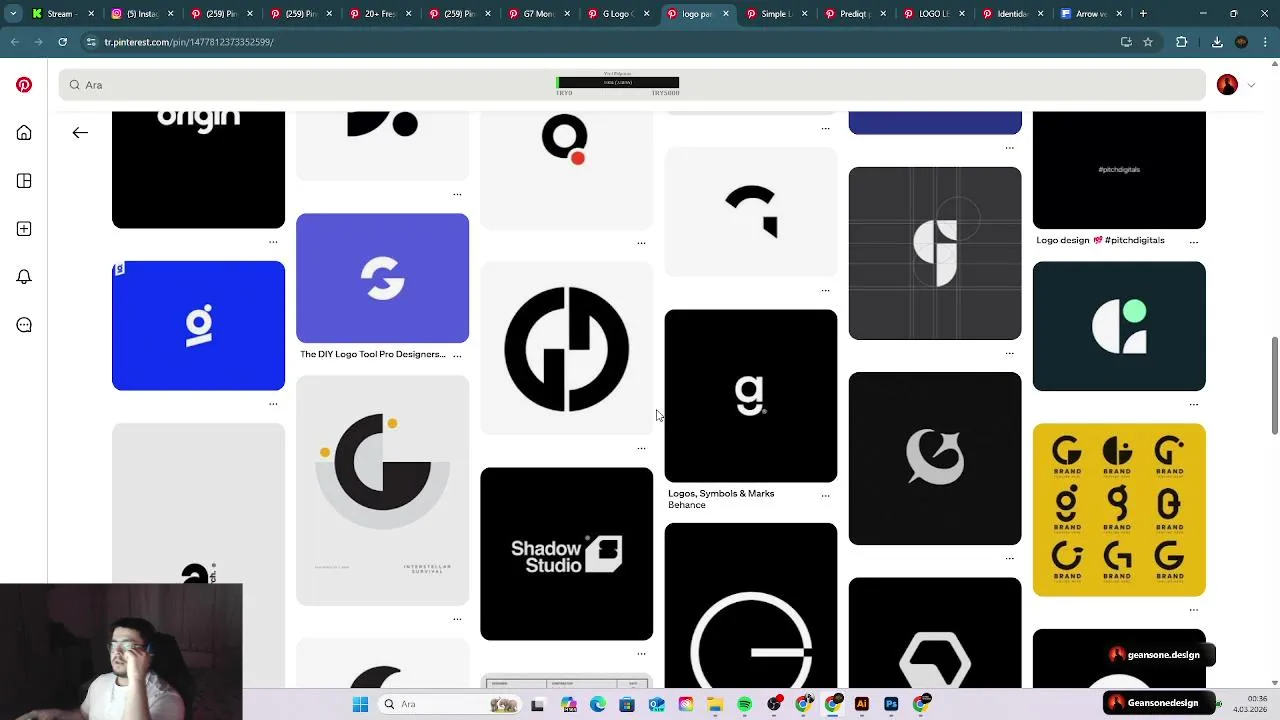Open Chrome downloads icon

pyautogui.click(x=1217, y=42)
